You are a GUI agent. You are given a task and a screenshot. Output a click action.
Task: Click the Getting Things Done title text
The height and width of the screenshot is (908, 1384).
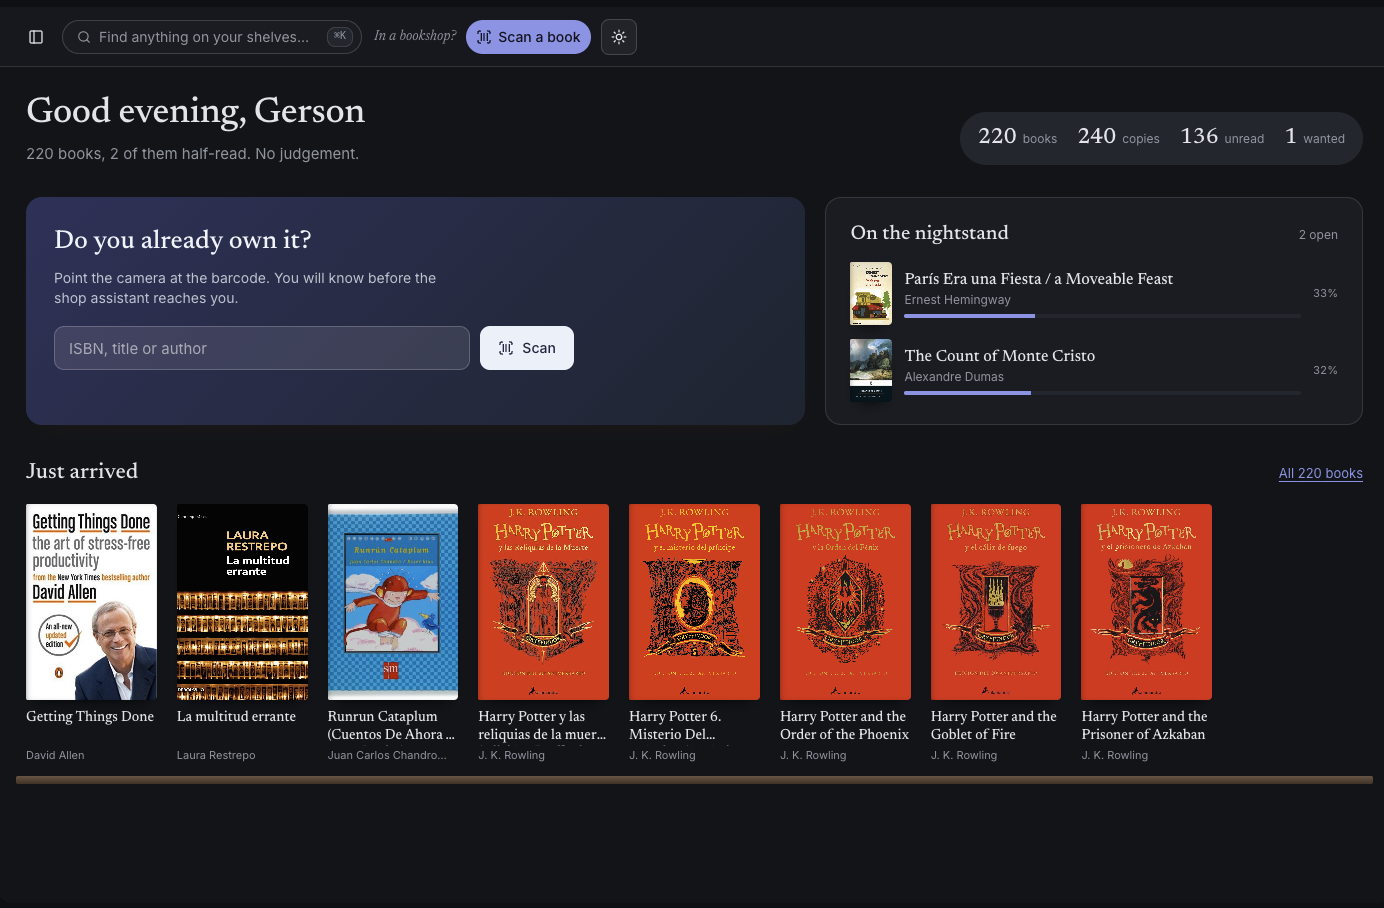pyautogui.click(x=90, y=716)
